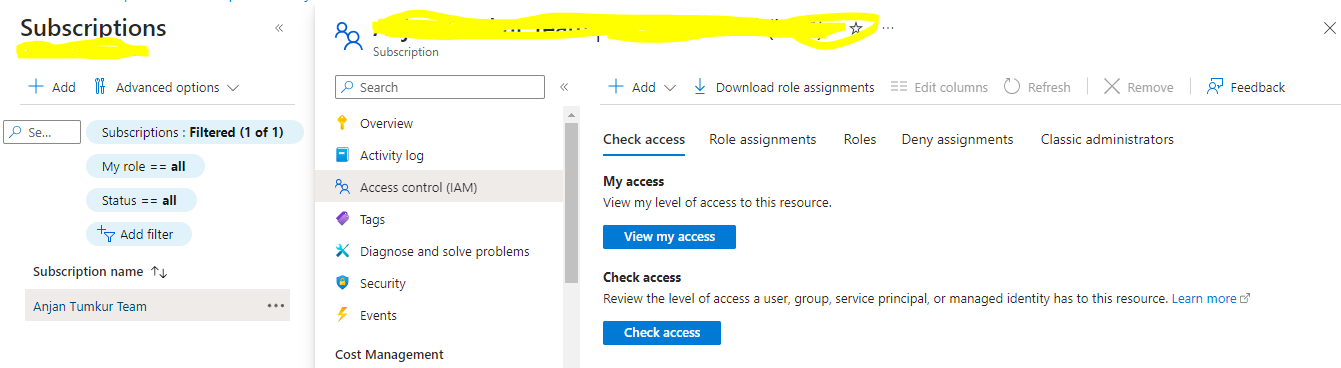Click the Security shield icon
This screenshot has height=368, width=1341.
coord(342,283)
